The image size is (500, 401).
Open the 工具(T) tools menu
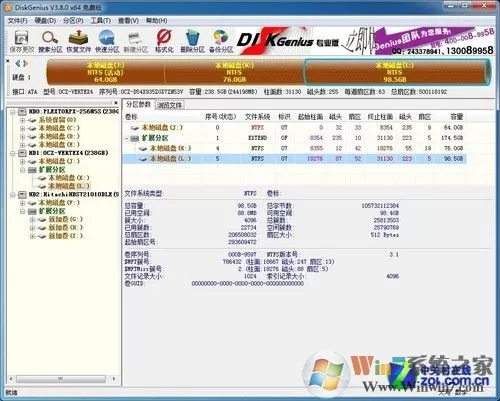100,21
